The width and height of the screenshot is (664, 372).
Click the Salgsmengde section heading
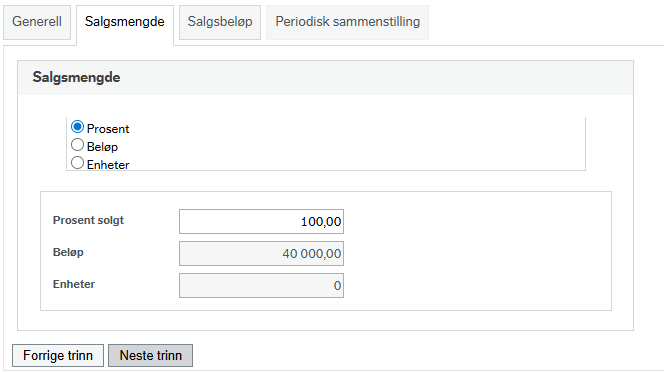tap(76, 78)
